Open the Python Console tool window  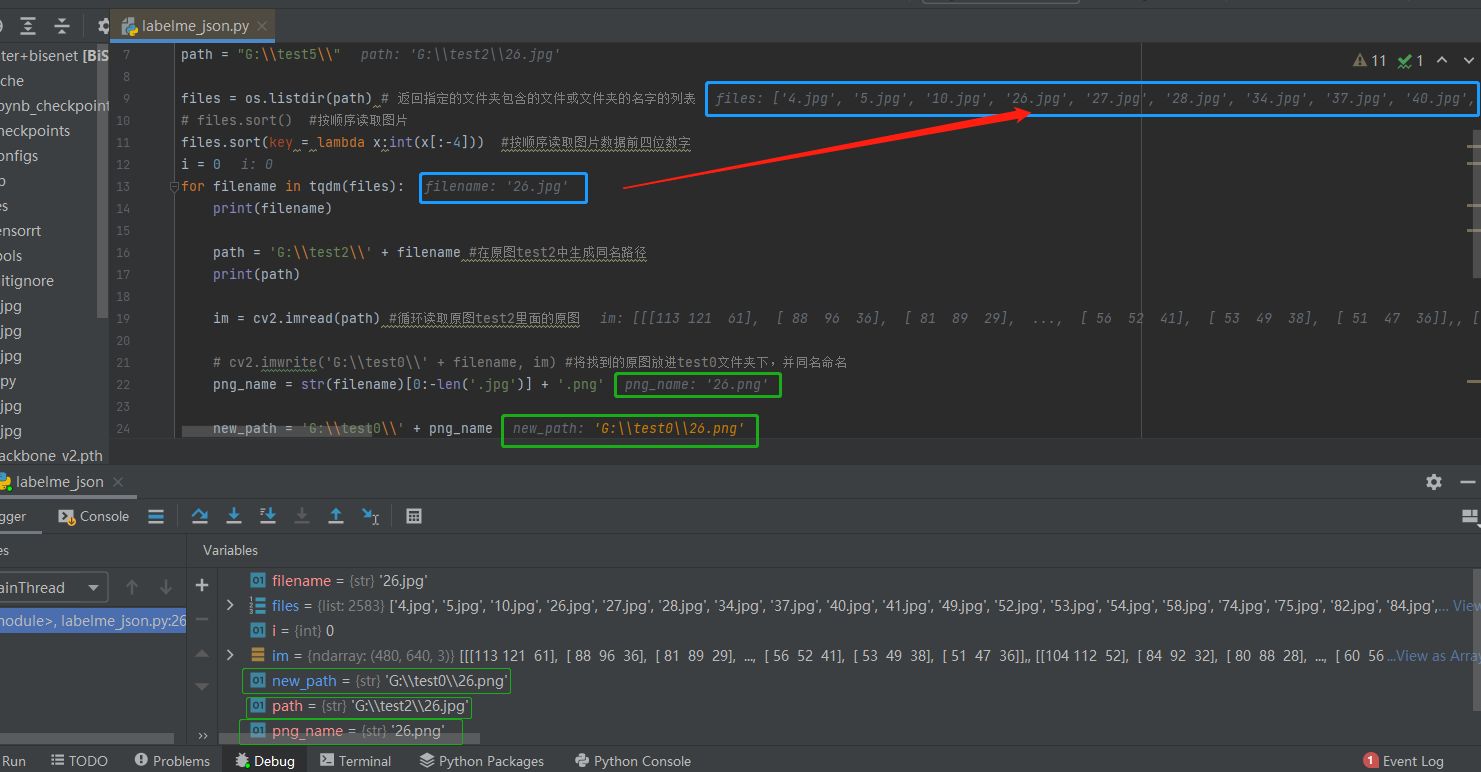click(632, 761)
